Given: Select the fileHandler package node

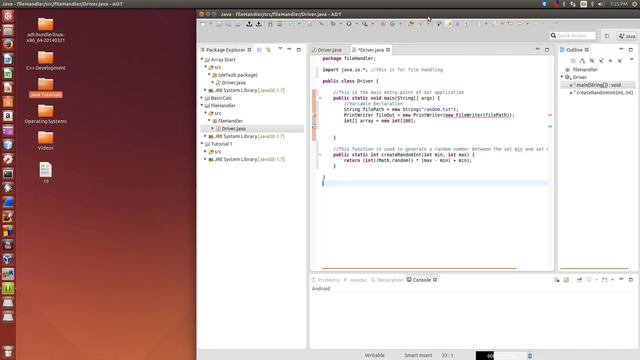Looking at the screenshot, I should (230, 121).
